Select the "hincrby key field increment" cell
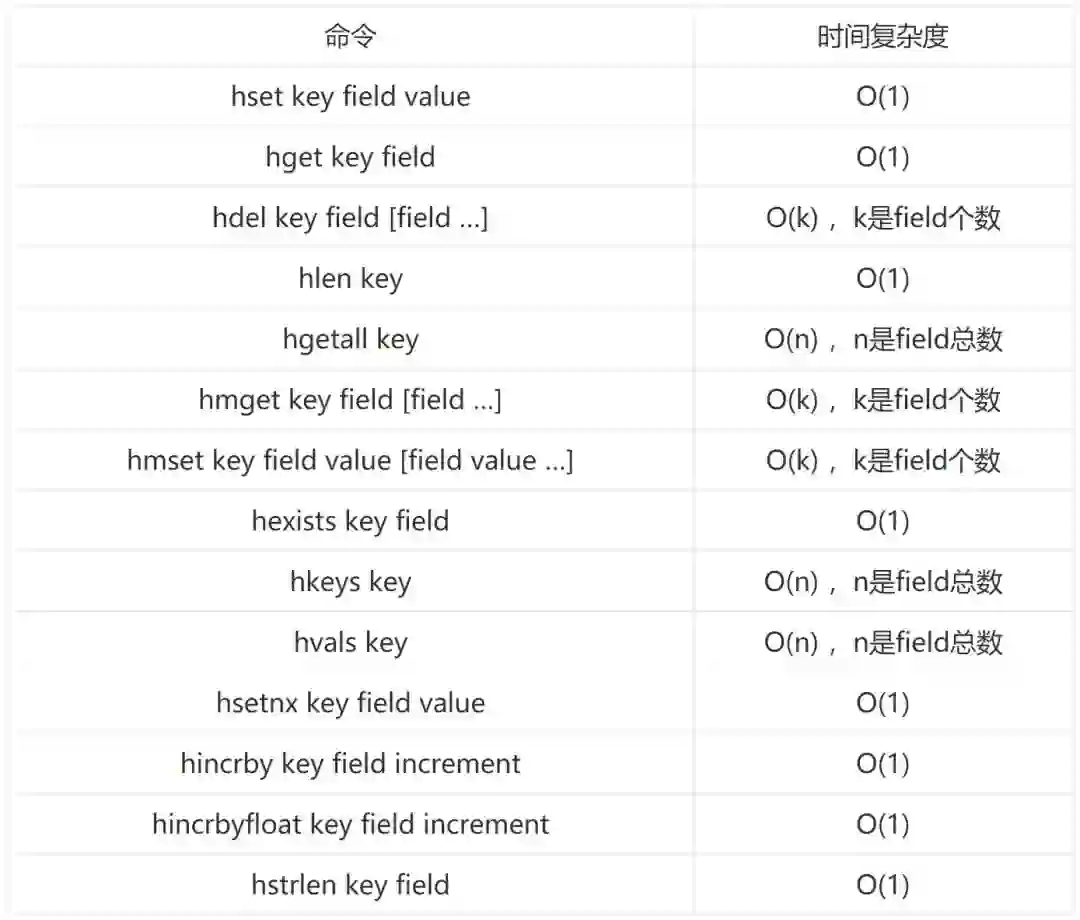 (350, 764)
